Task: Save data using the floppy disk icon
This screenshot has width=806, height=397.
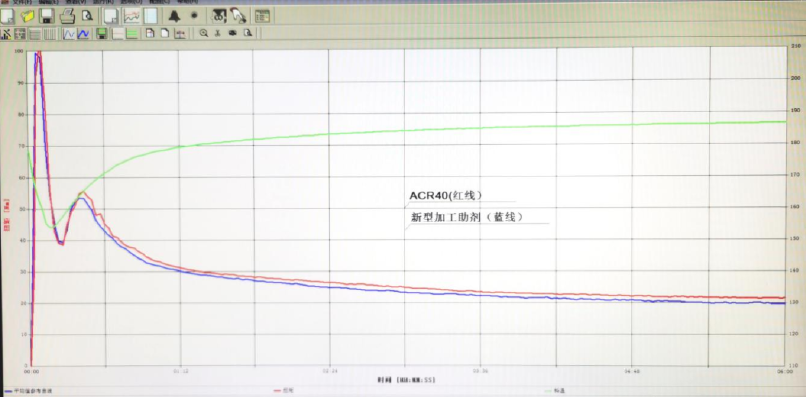Action: click(x=47, y=16)
